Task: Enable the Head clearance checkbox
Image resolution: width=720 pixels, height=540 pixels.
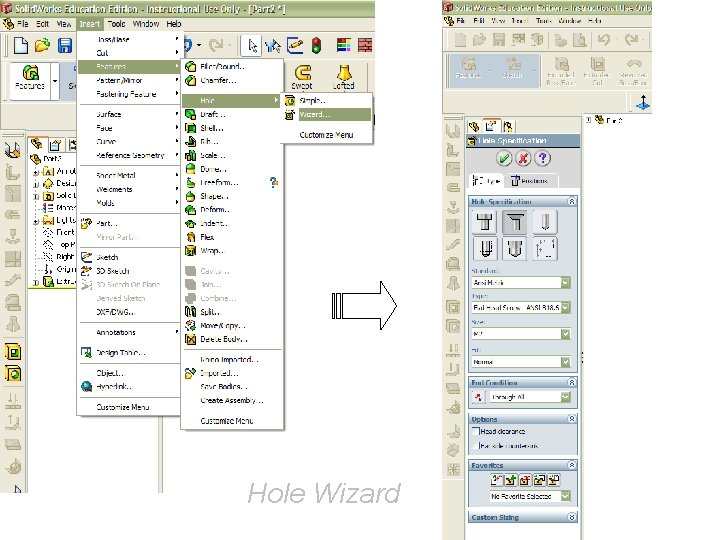Action: click(x=476, y=431)
